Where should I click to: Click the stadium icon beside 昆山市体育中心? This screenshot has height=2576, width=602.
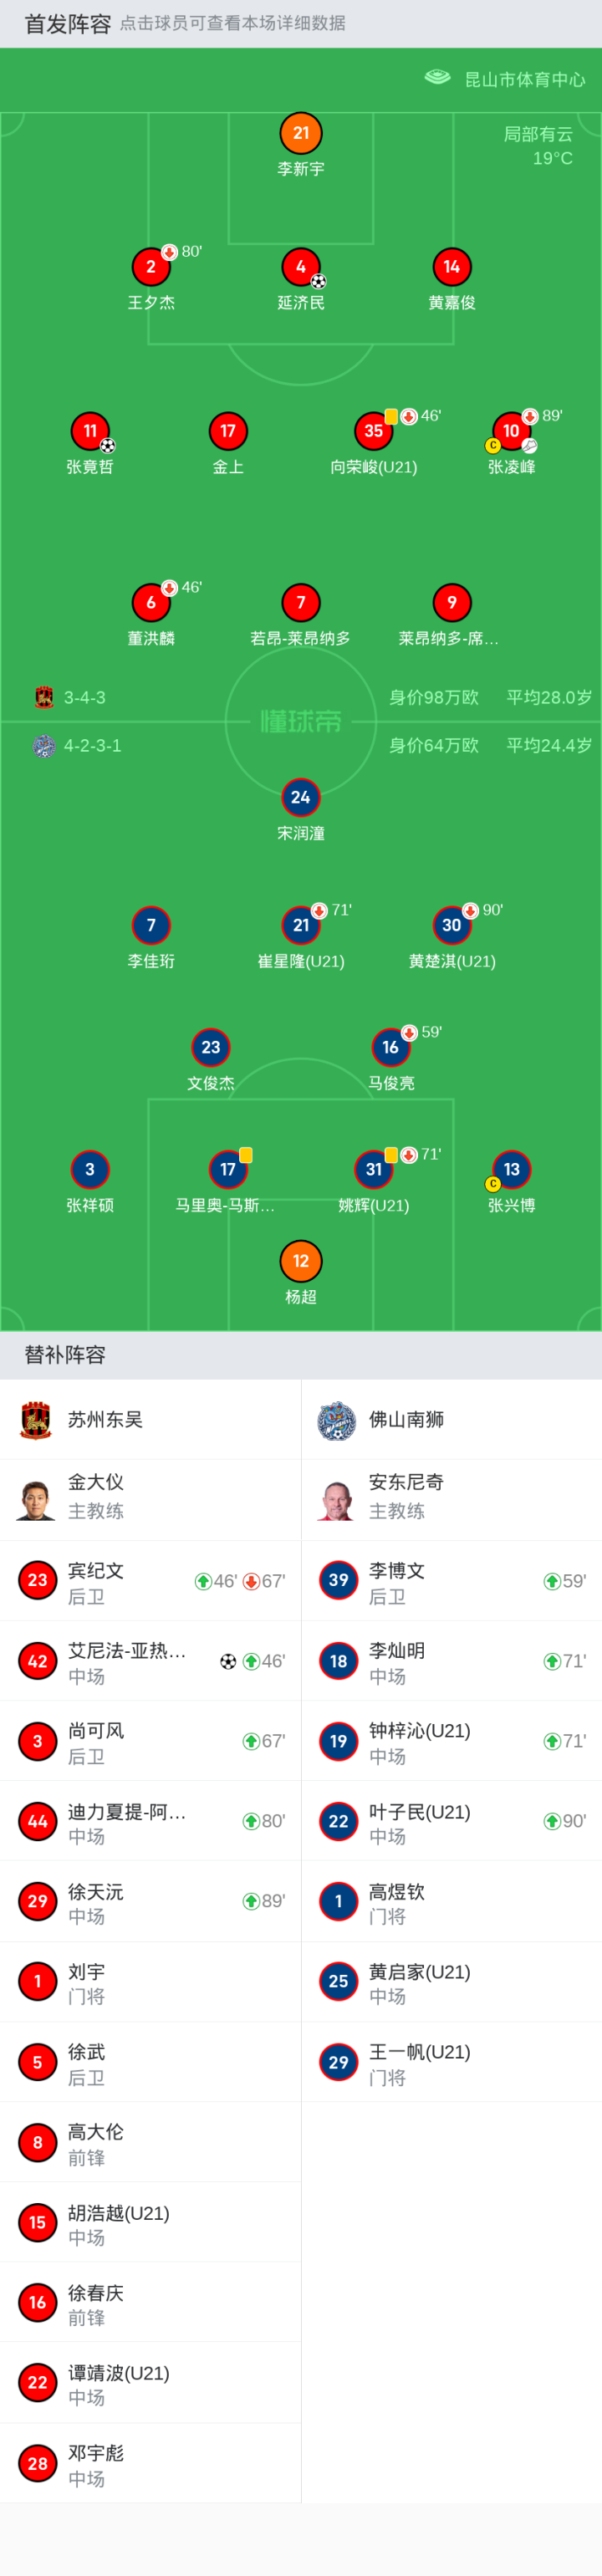[x=437, y=78]
